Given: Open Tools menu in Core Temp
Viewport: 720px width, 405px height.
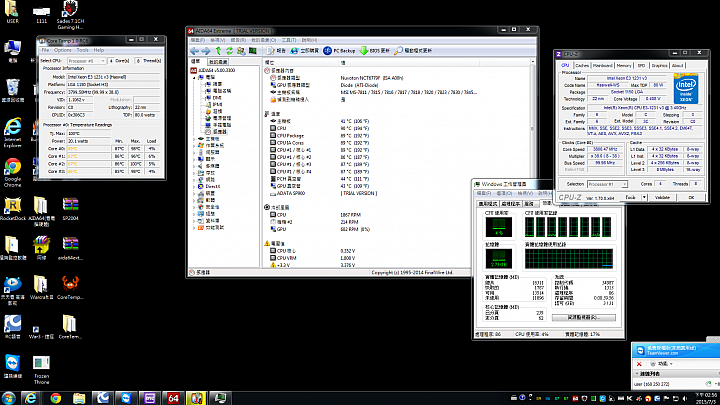Looking at the screenshot, I should [83, 50].
